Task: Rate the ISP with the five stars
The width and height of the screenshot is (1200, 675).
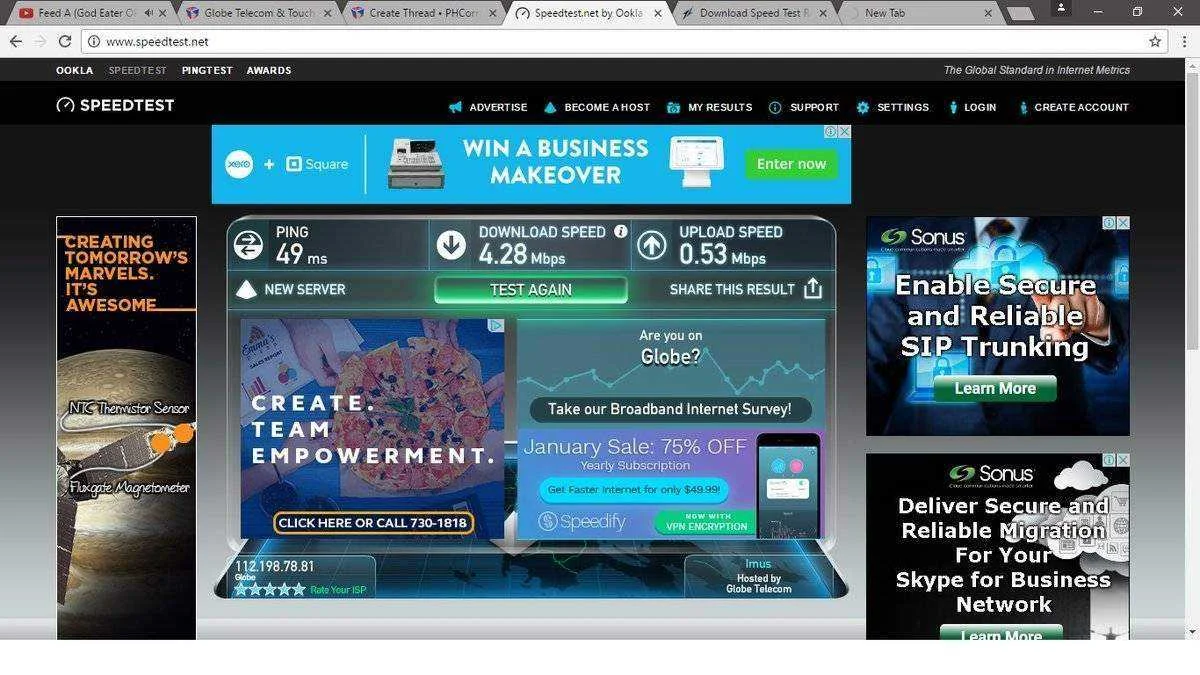Action: point(270,590)
